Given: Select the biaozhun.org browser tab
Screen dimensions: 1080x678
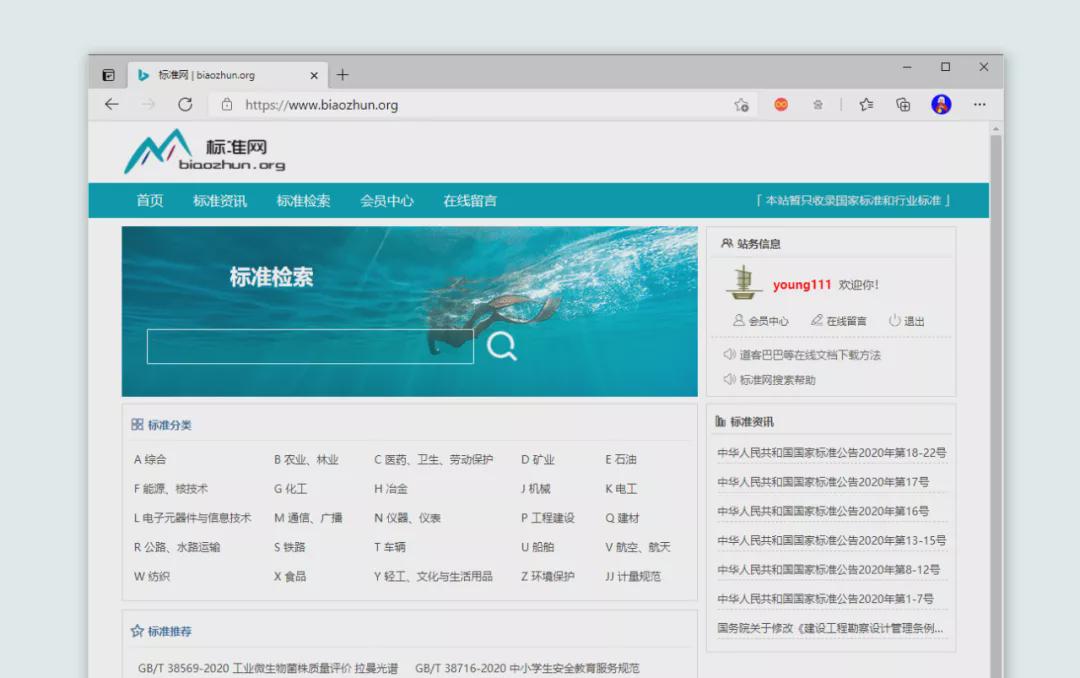Looking at the screenshot, I should pos(227,75).
